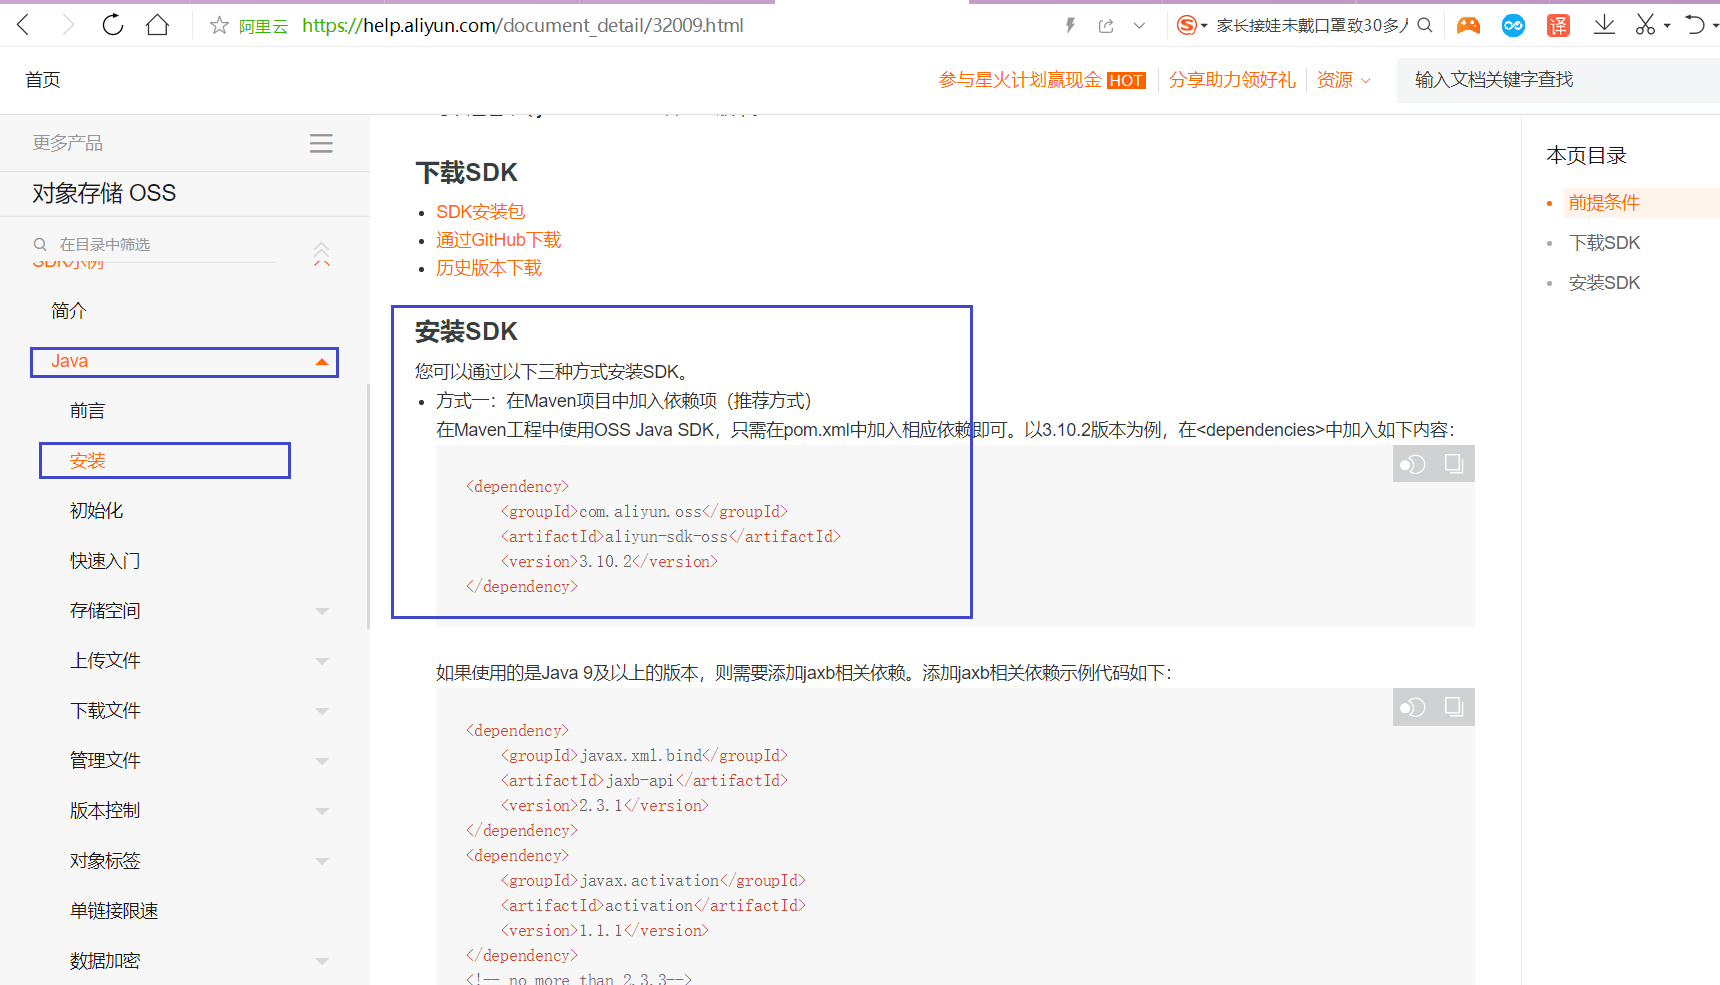Open restore-tab dropdown arrow beside undo icon

[x=1715, y=26]
